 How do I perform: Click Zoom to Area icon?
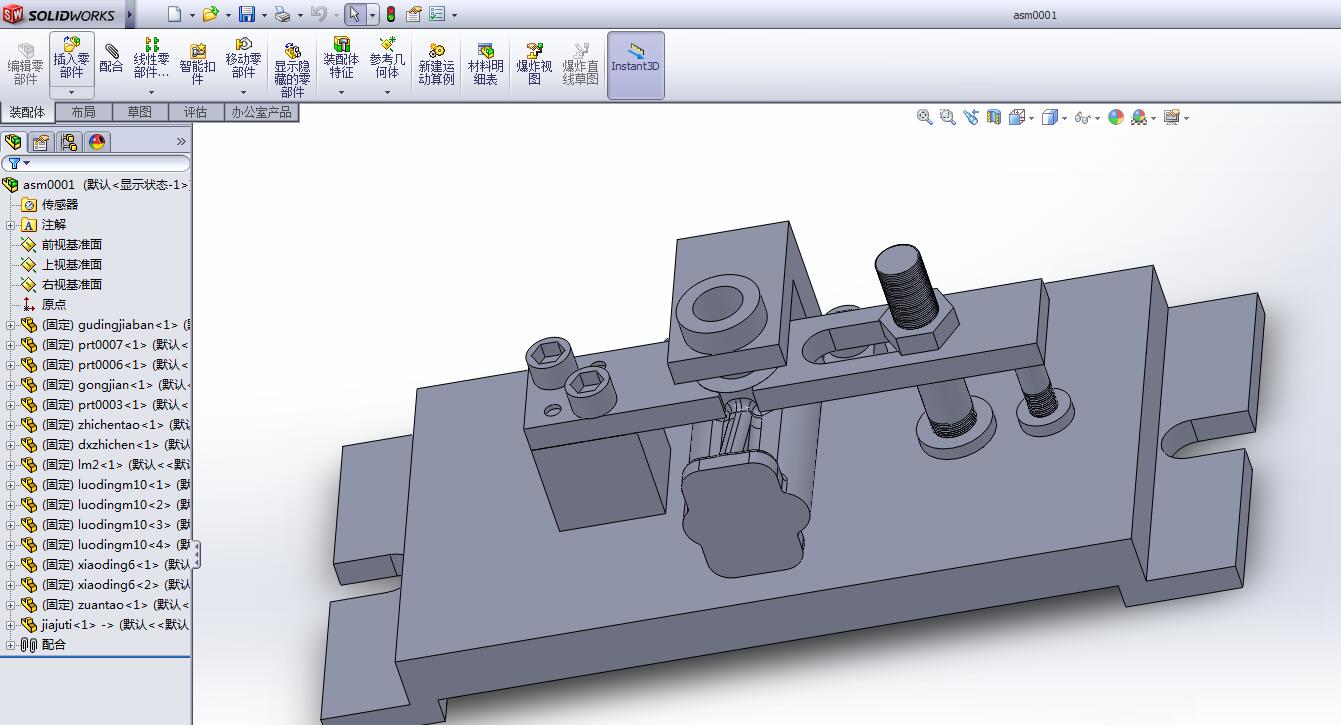[x=948, y=117]
